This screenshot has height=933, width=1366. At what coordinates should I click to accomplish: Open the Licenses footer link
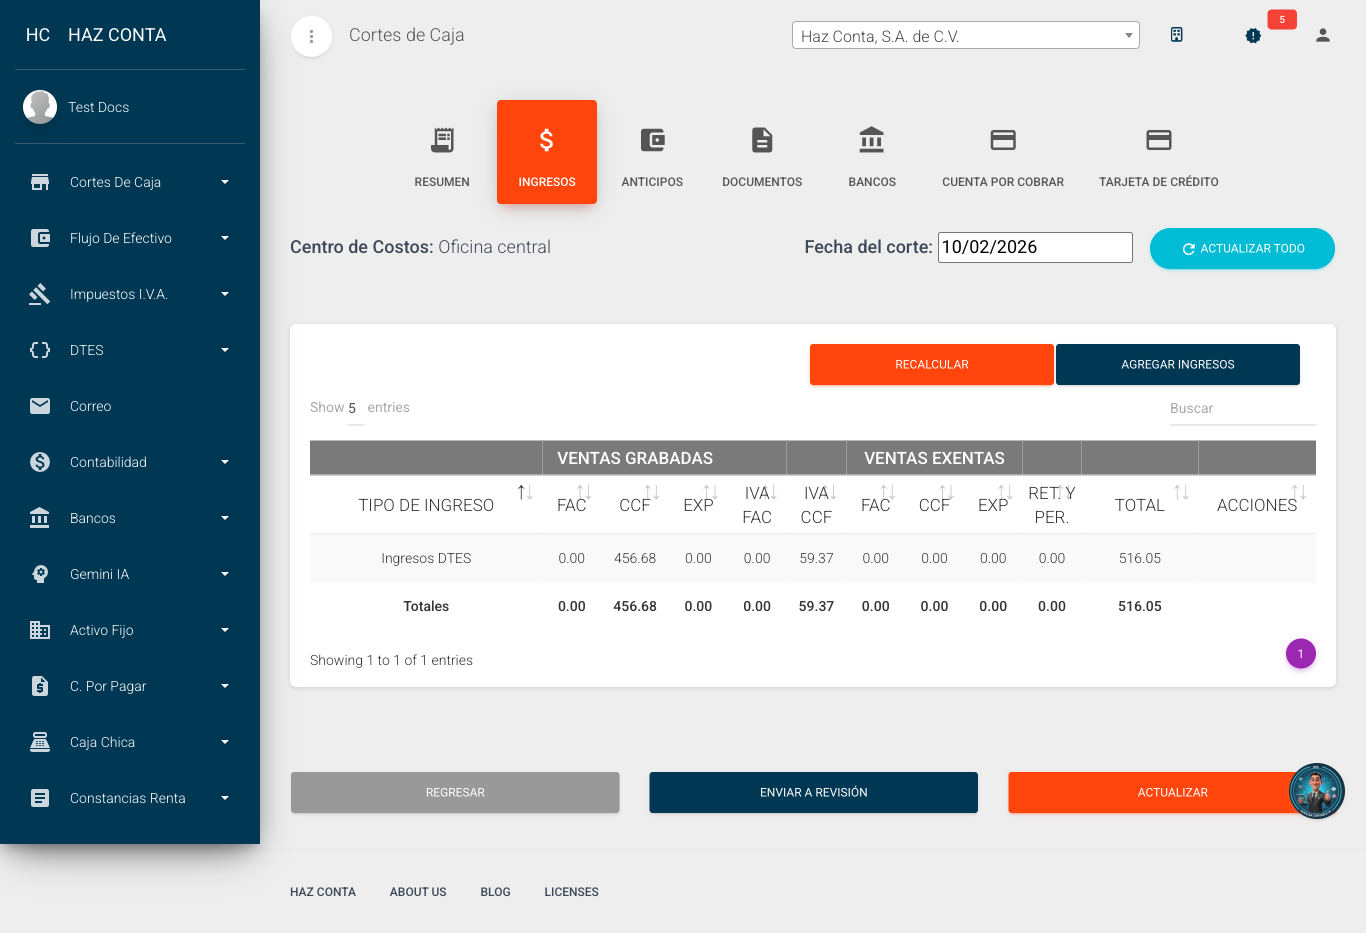pos(571,891)
